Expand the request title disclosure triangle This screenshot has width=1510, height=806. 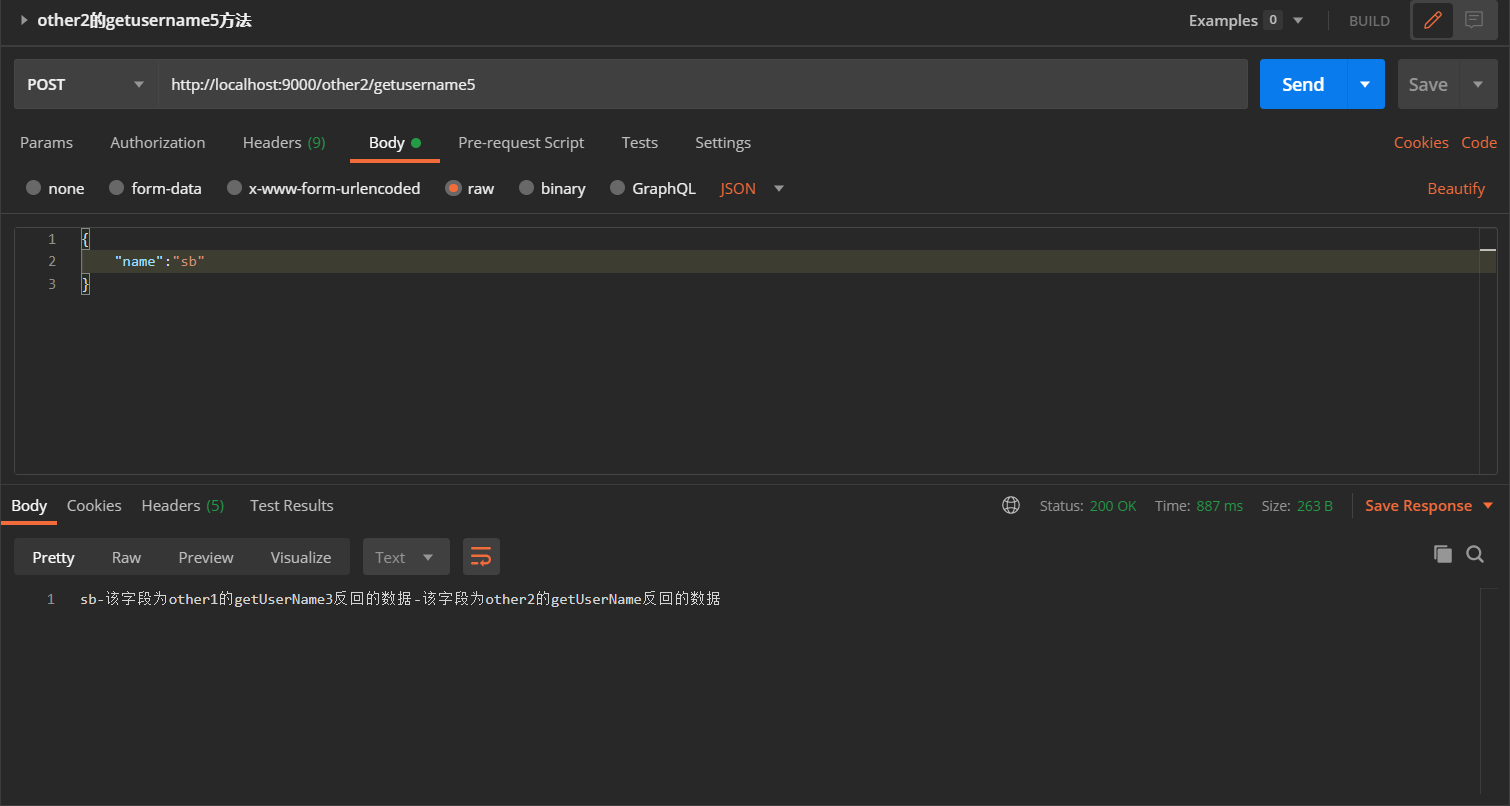coord(24,20)
